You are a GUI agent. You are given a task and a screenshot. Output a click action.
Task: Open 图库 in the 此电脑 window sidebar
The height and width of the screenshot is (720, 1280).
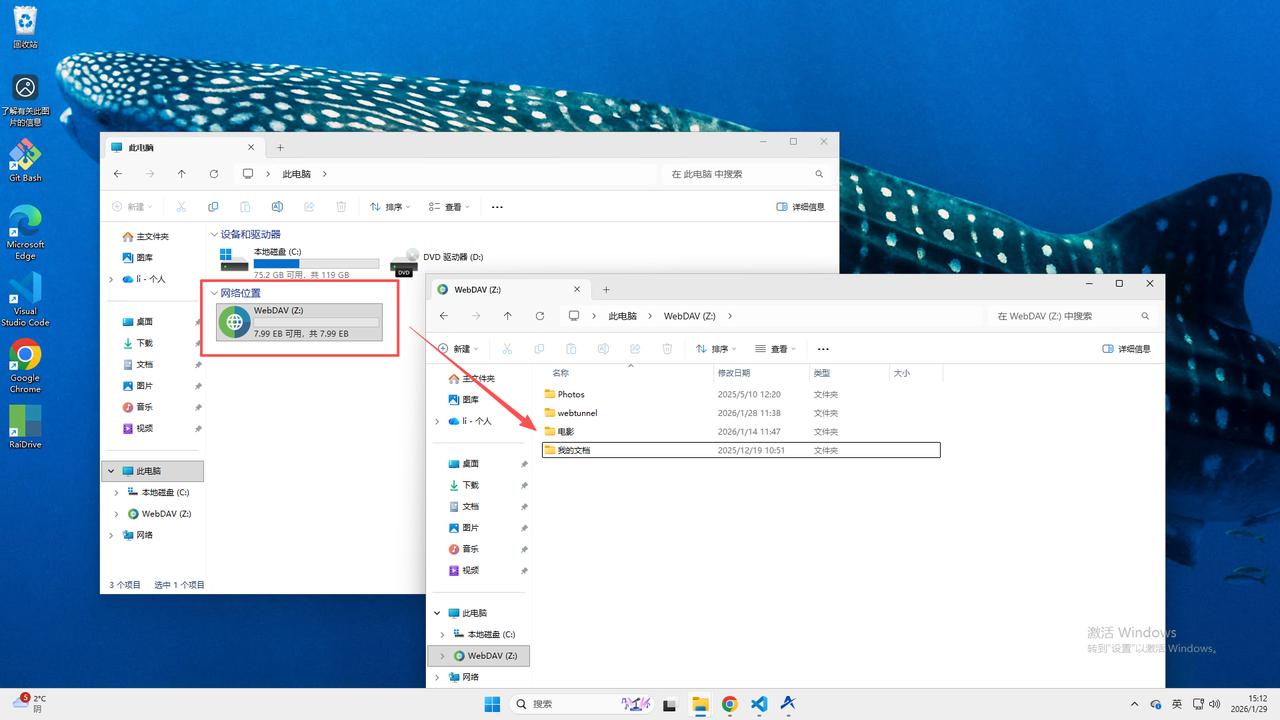pos(140,258)
